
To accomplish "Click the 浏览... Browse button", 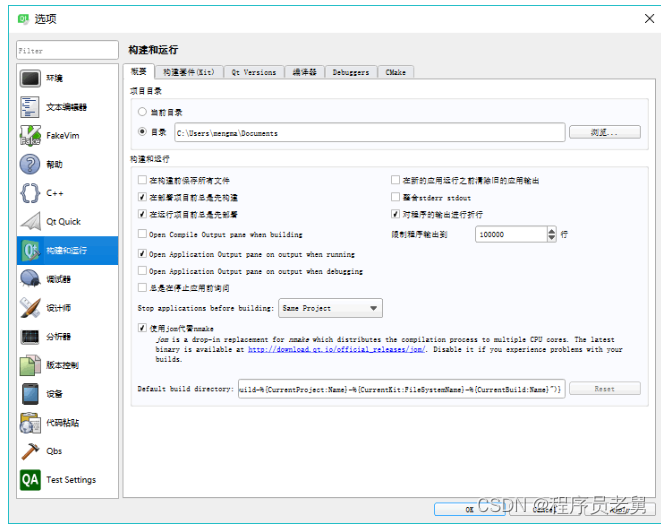I will pyautogui.click(x=605, y=132).
